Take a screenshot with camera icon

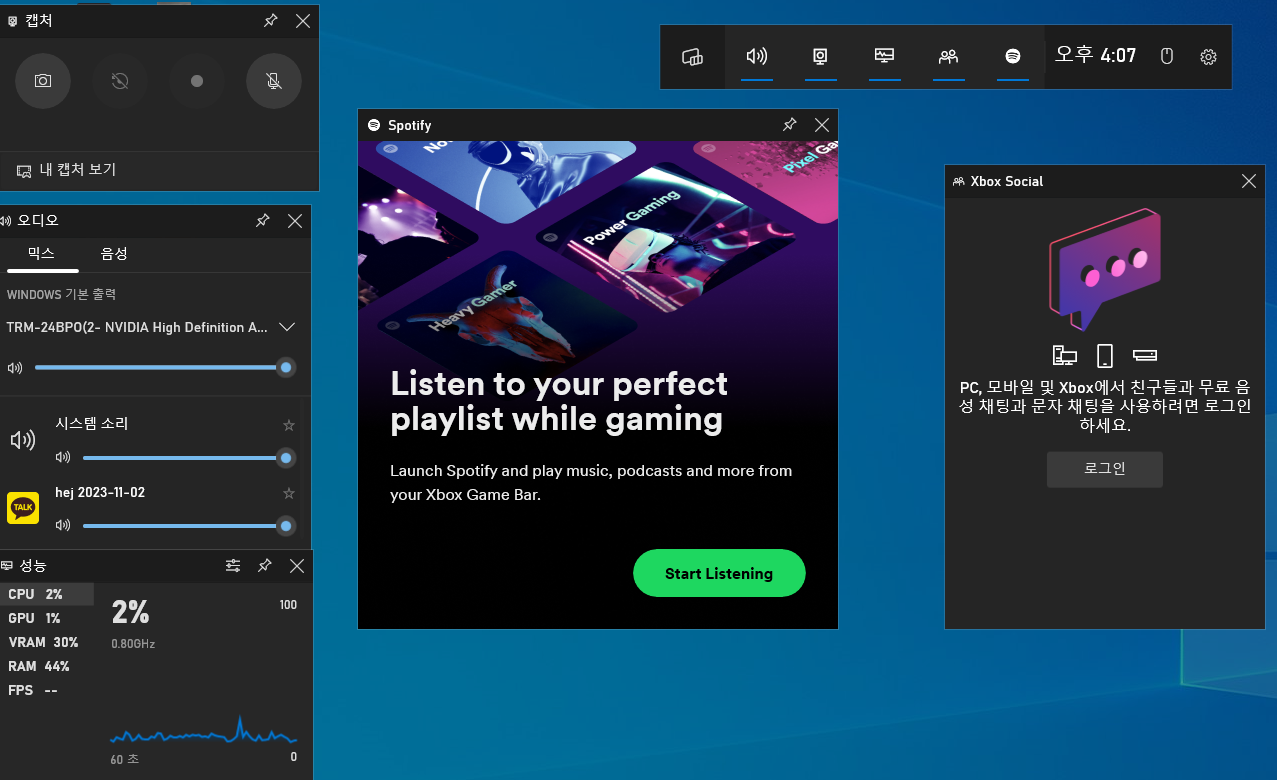pyautogui.click(x=43, y=81)
